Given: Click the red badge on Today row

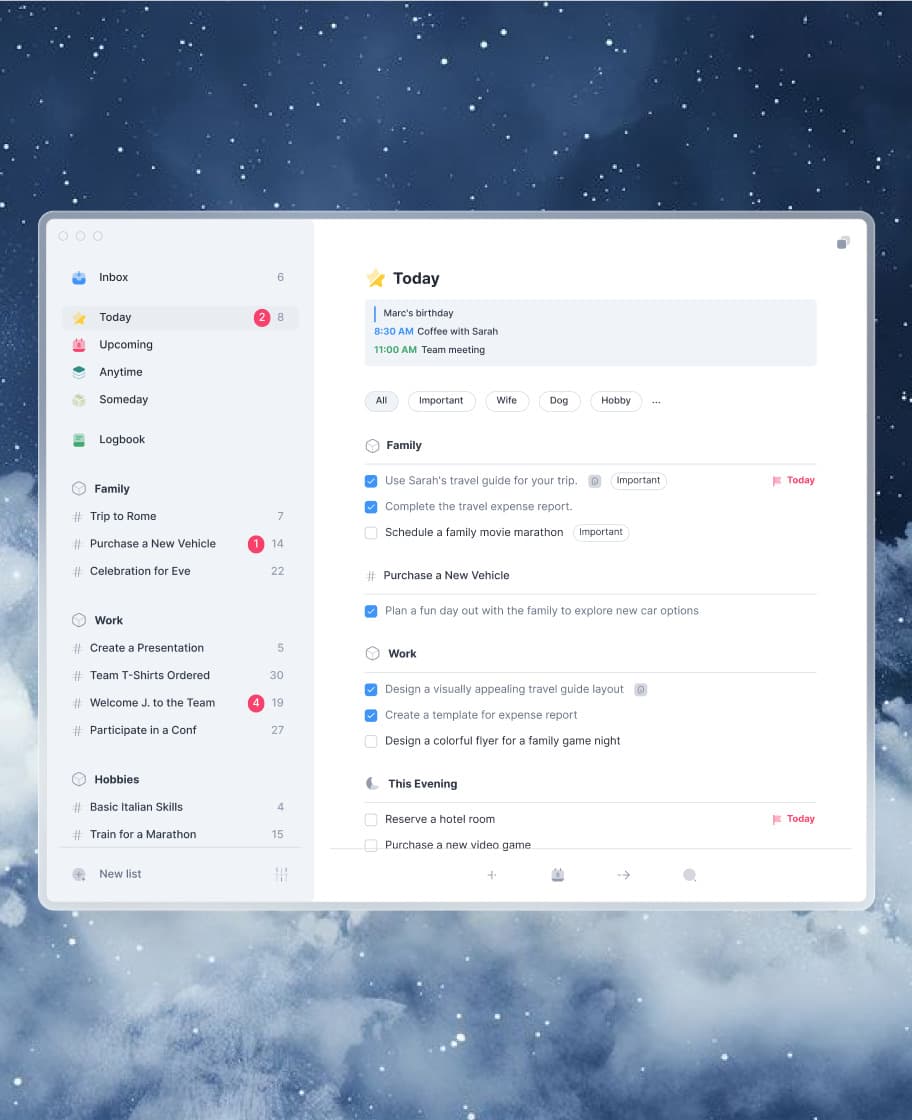Looking at the screenshot, I should [262, 318].
